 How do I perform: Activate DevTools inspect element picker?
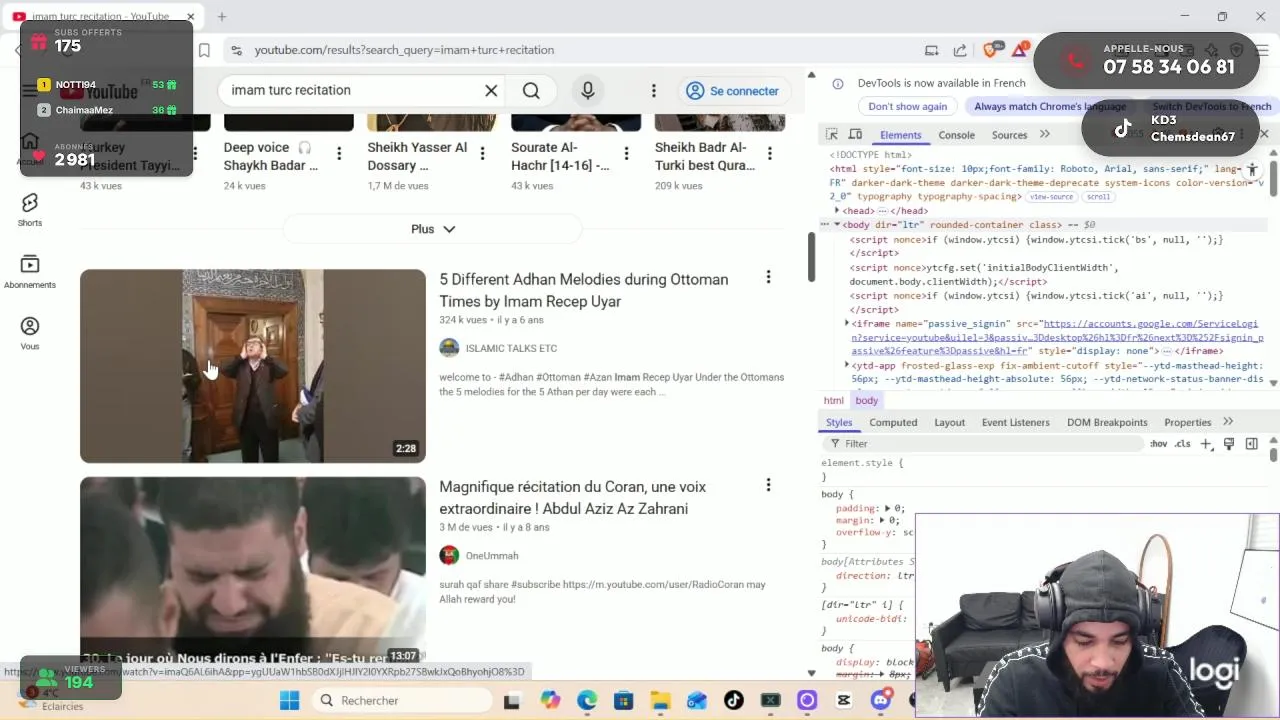[x=832, y=134]
